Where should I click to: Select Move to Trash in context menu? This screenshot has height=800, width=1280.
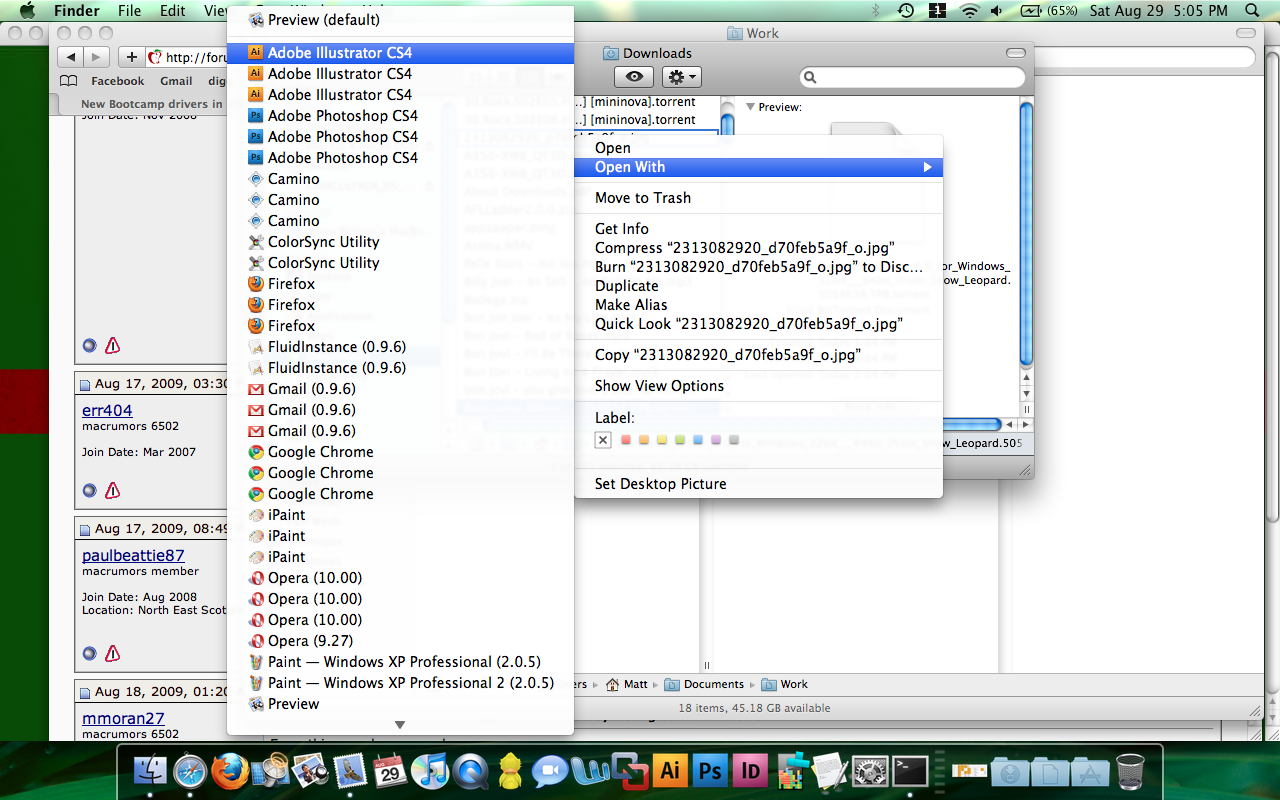[759, 198]
